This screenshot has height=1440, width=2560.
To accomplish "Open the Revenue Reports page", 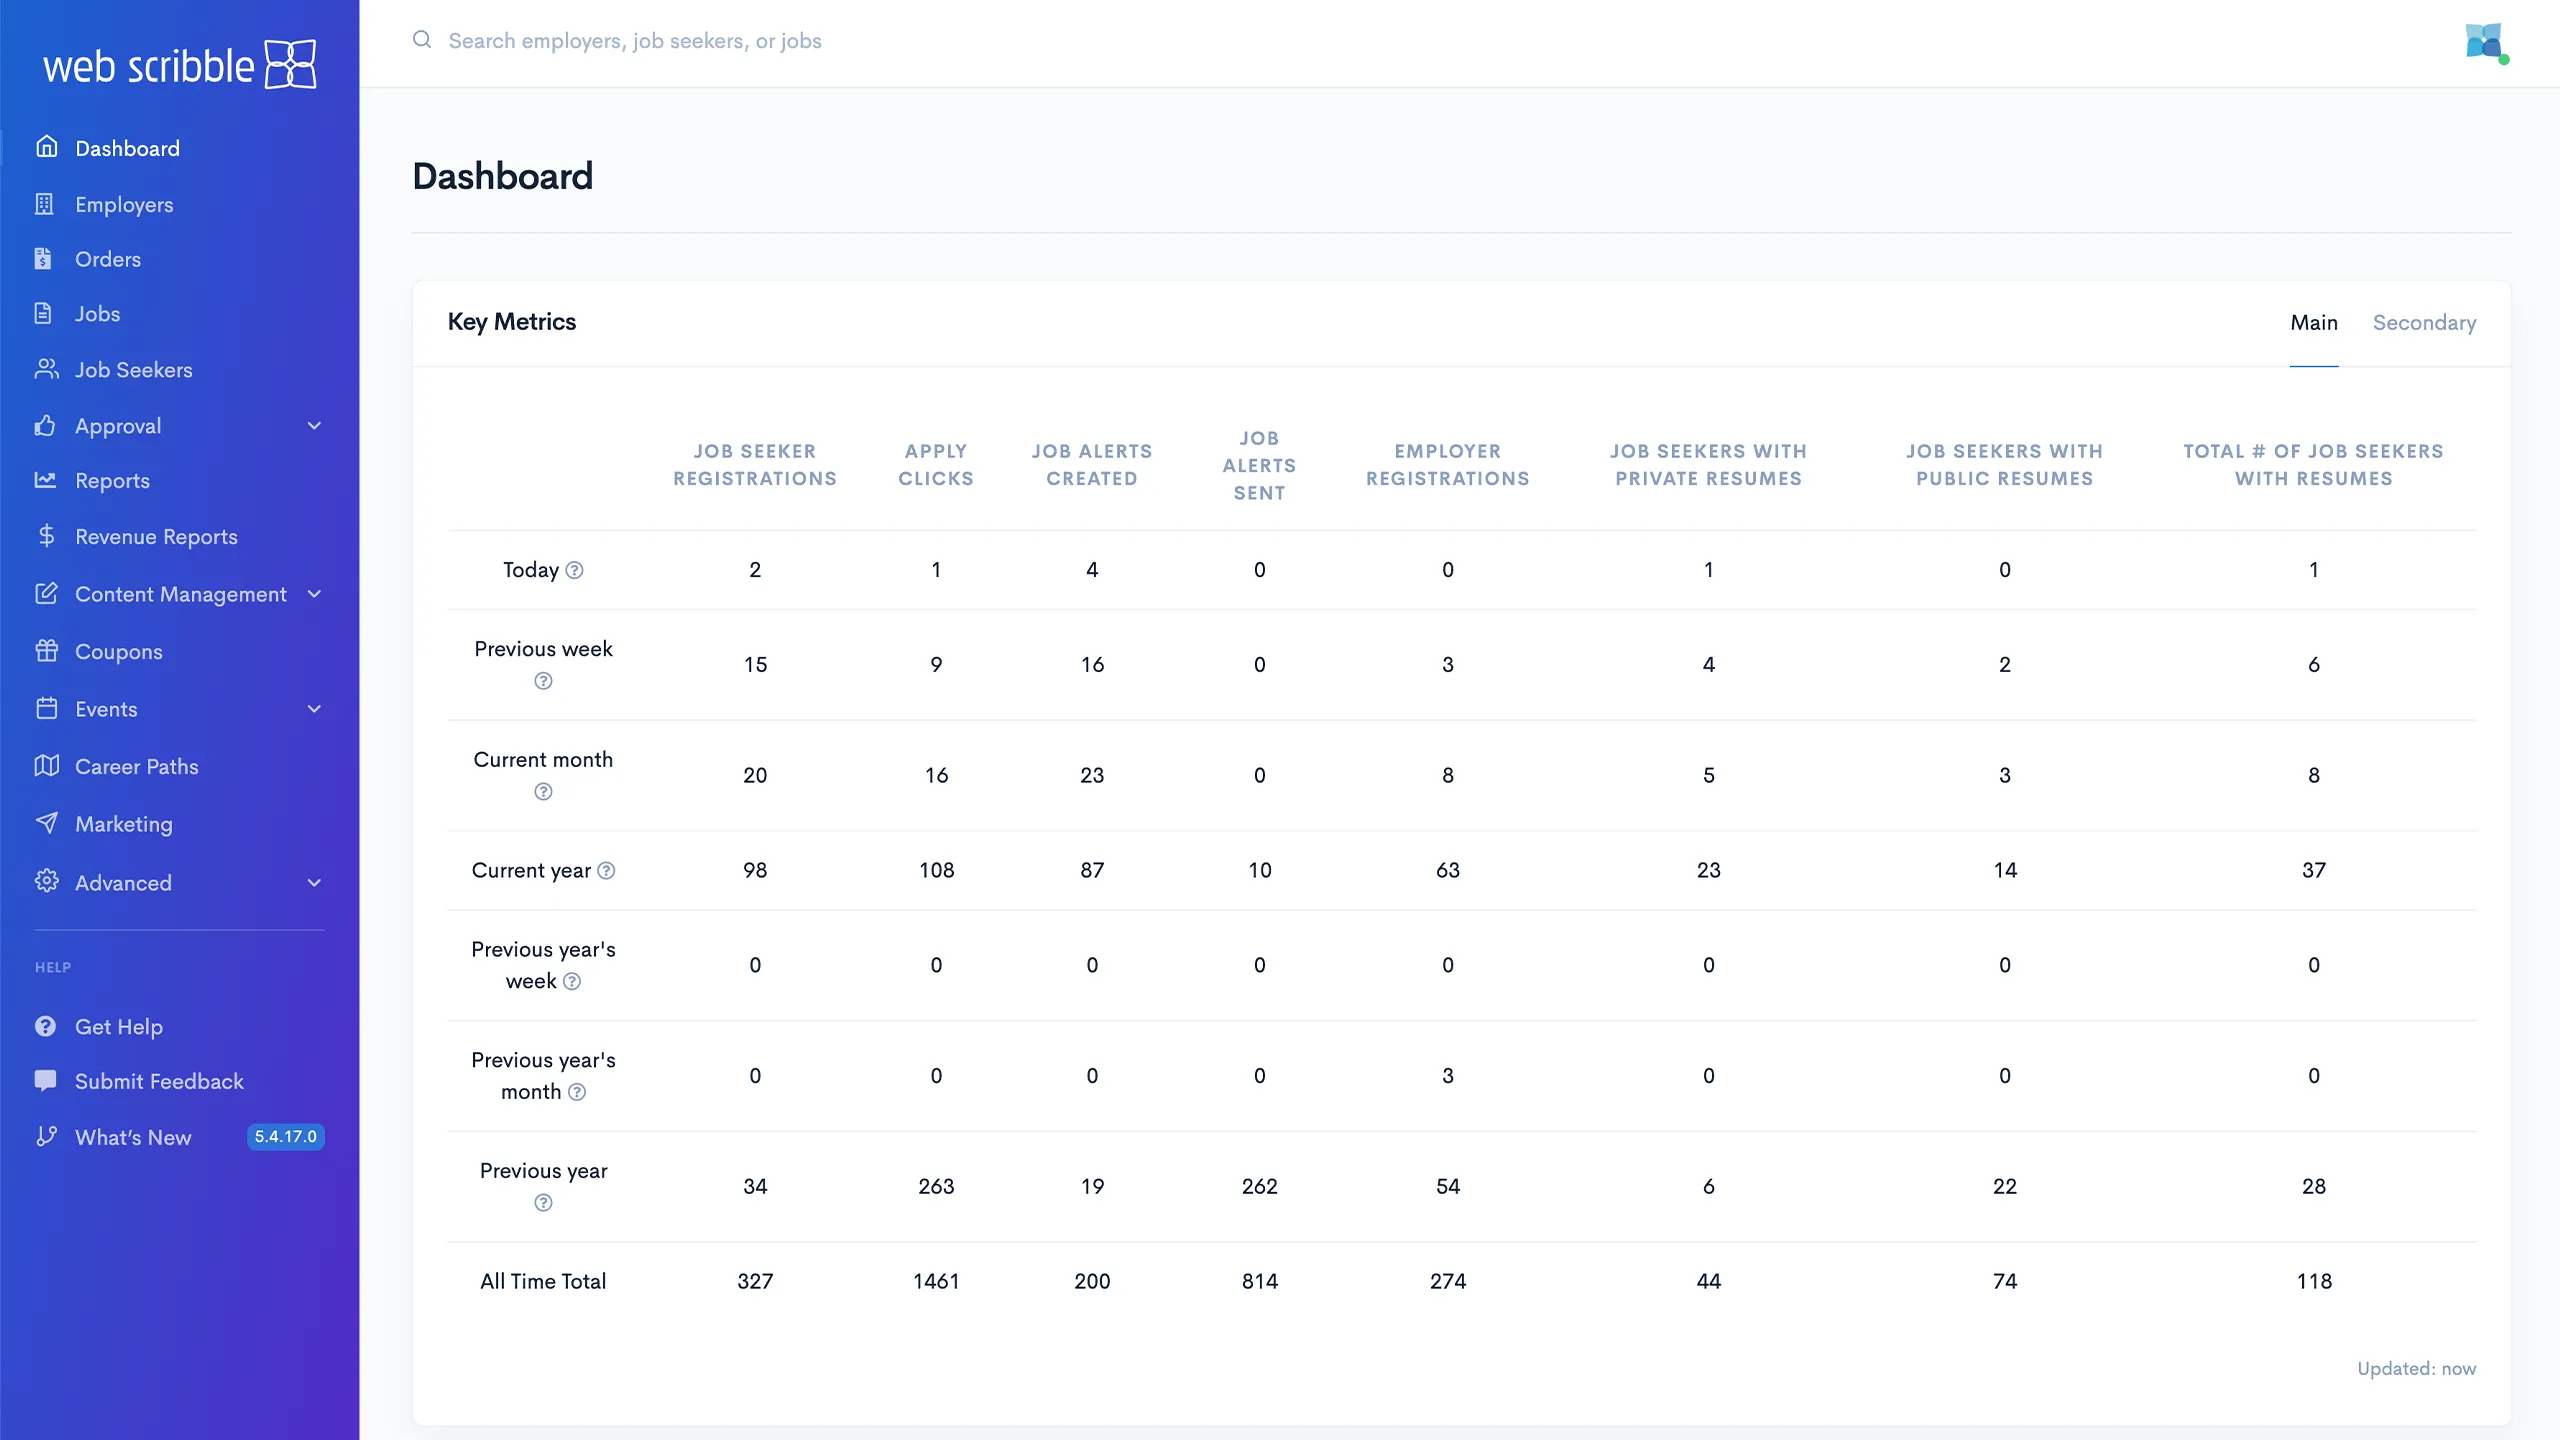I will tap(156, 537).
